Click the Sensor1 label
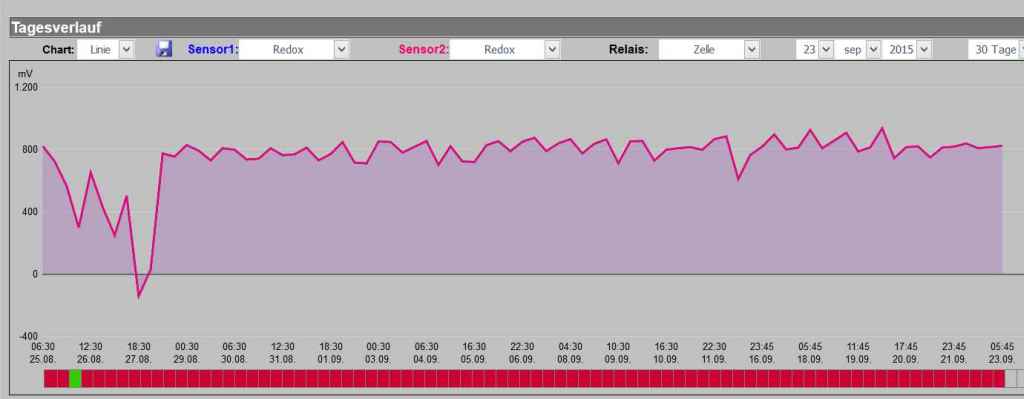This screenshot has height=399, width=1024. 213,50
